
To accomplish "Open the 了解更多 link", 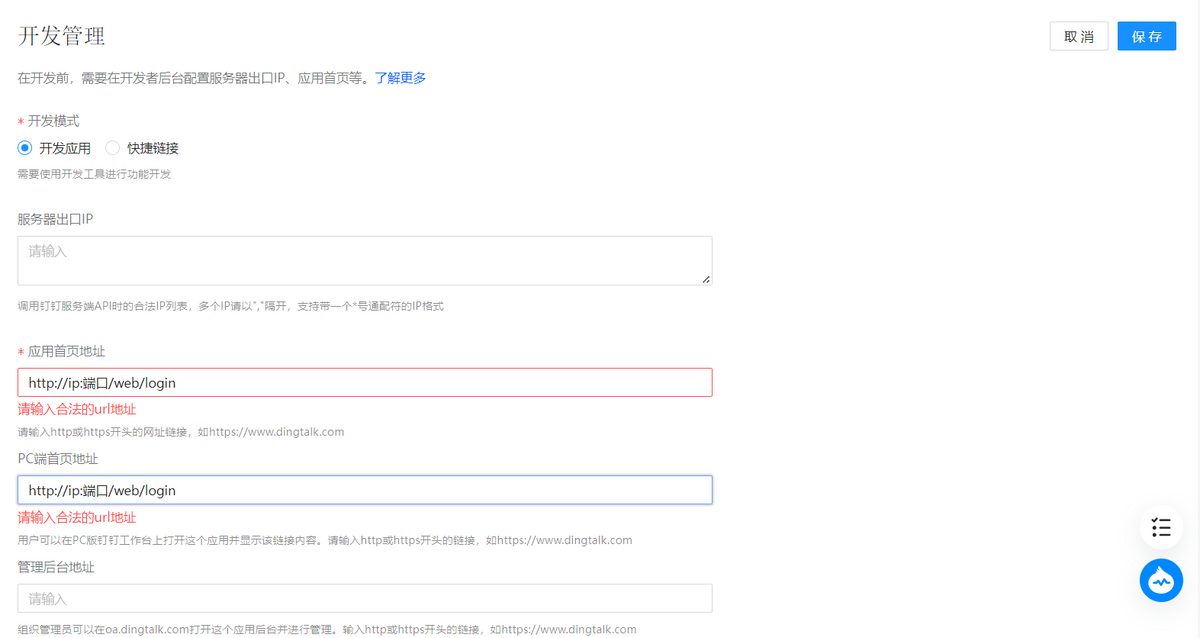I will [x=400, y=78].
